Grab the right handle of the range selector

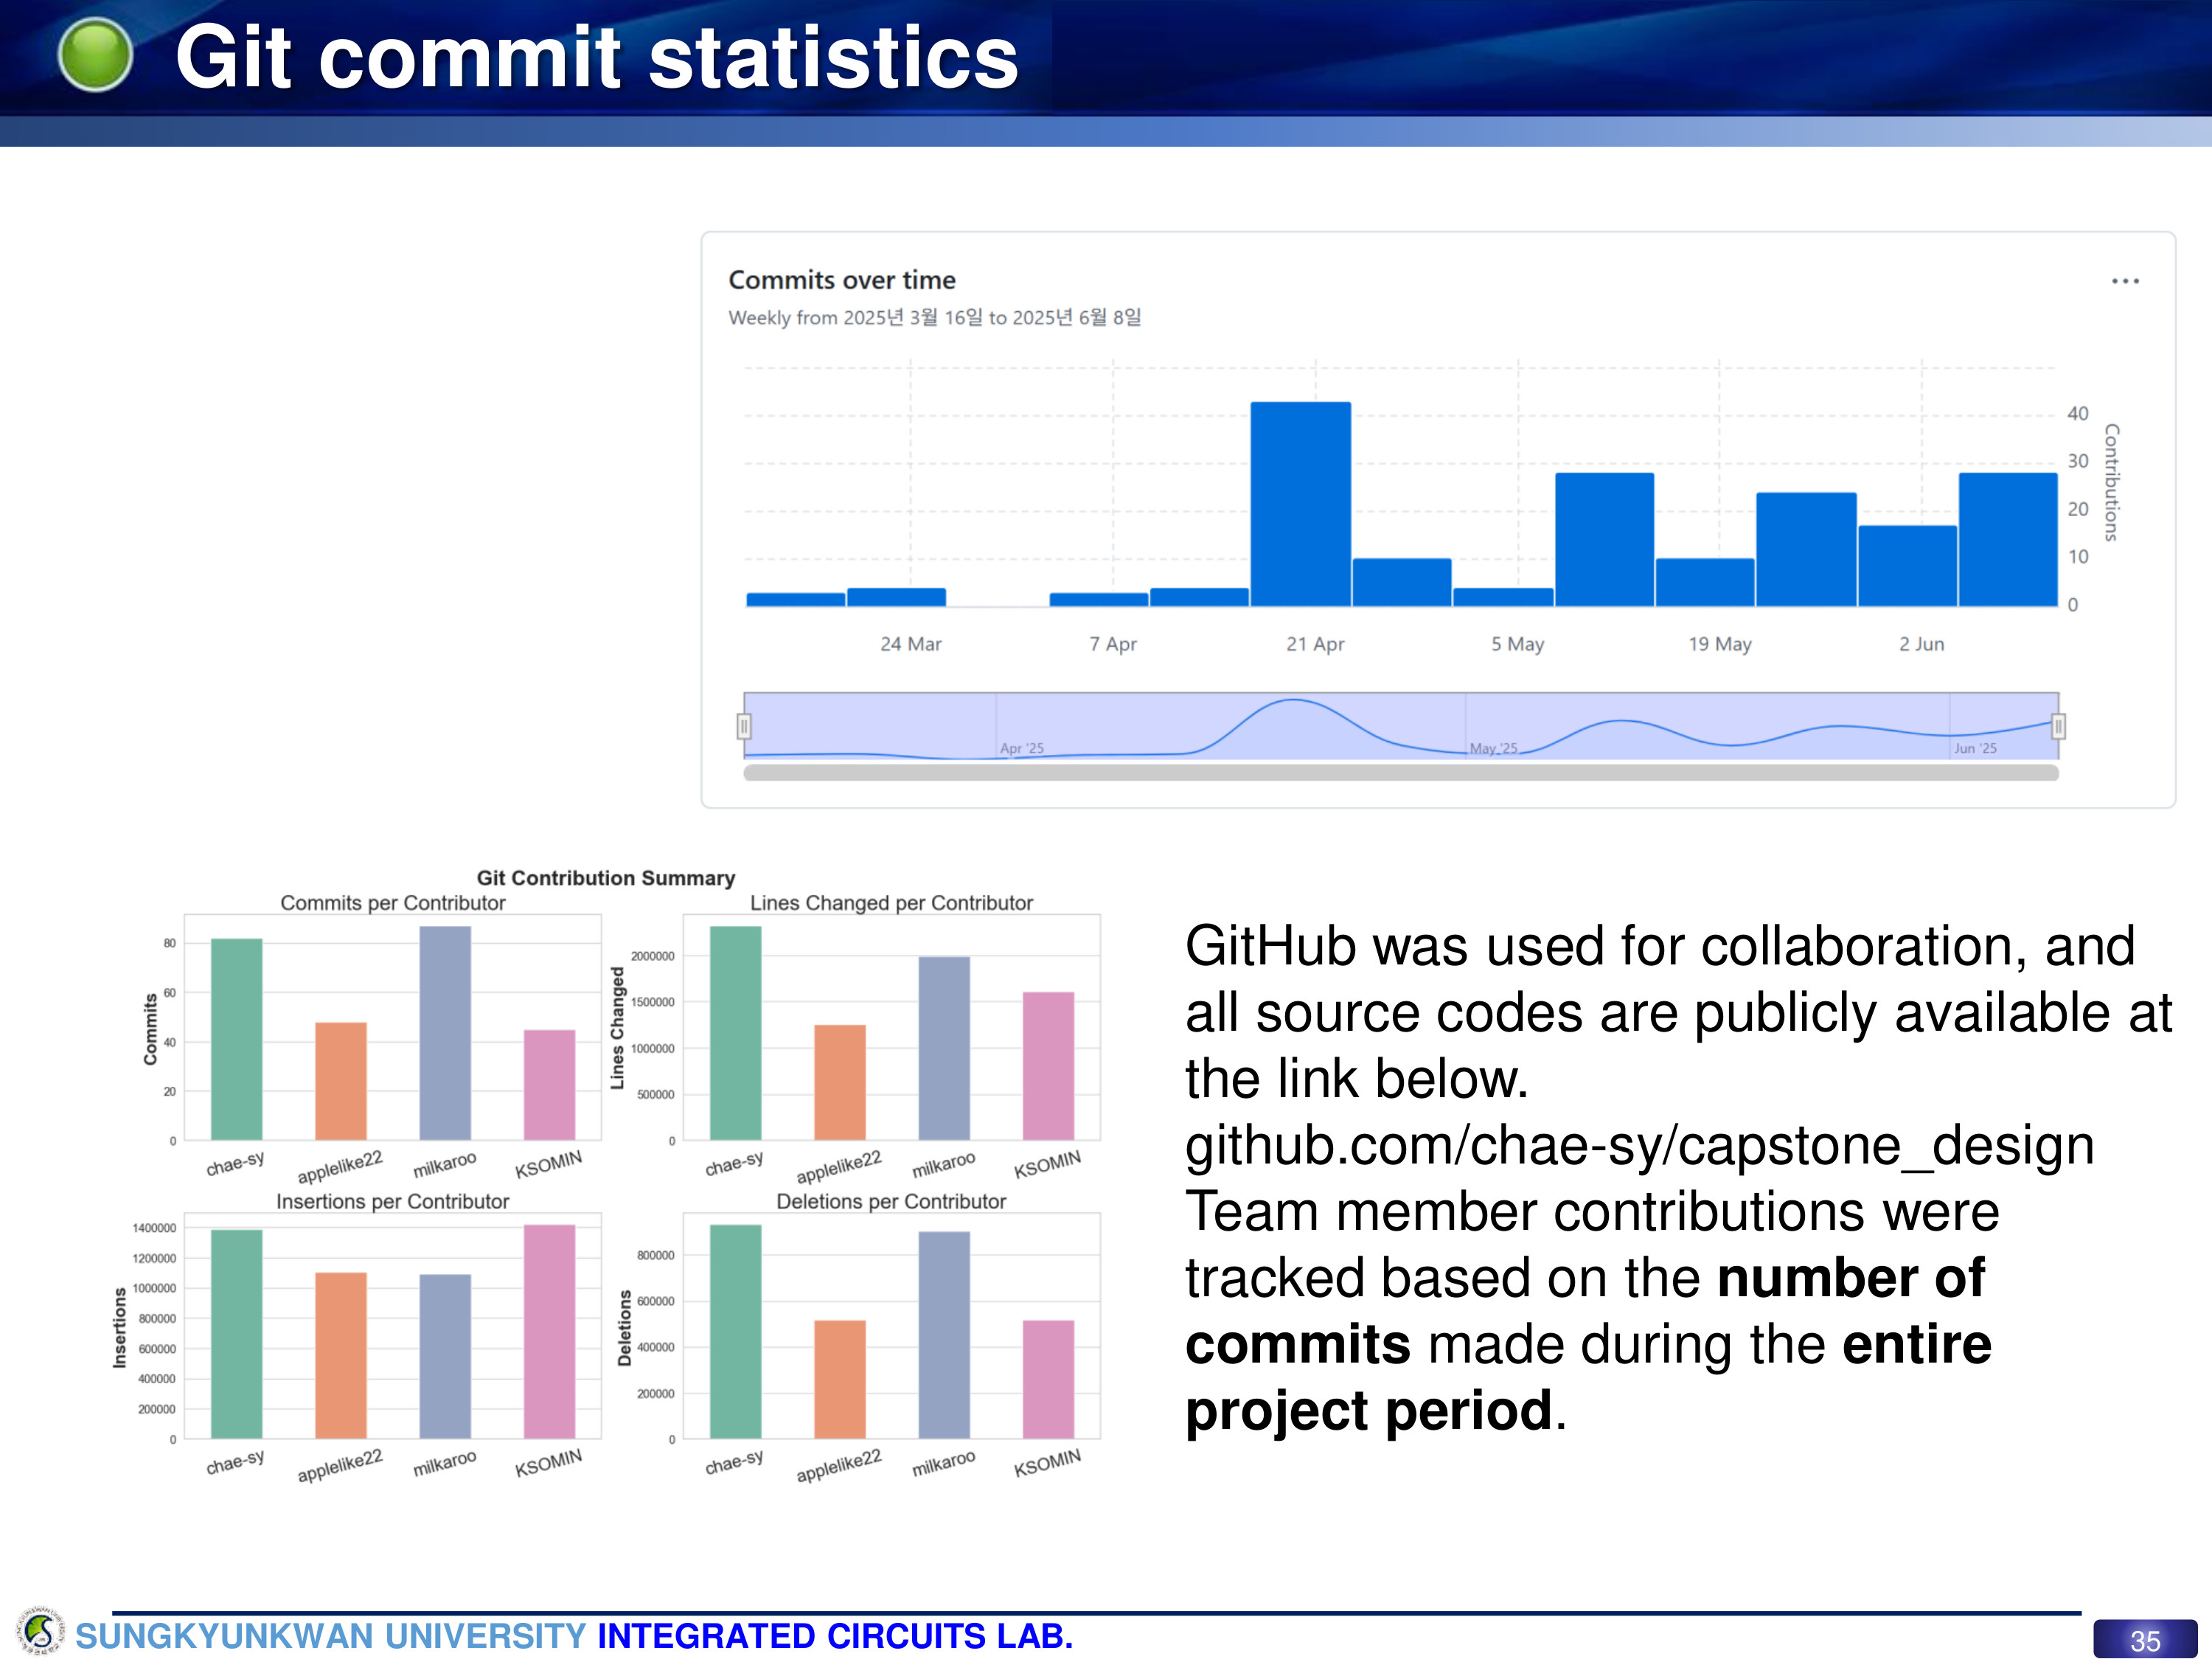[2058, 726]
